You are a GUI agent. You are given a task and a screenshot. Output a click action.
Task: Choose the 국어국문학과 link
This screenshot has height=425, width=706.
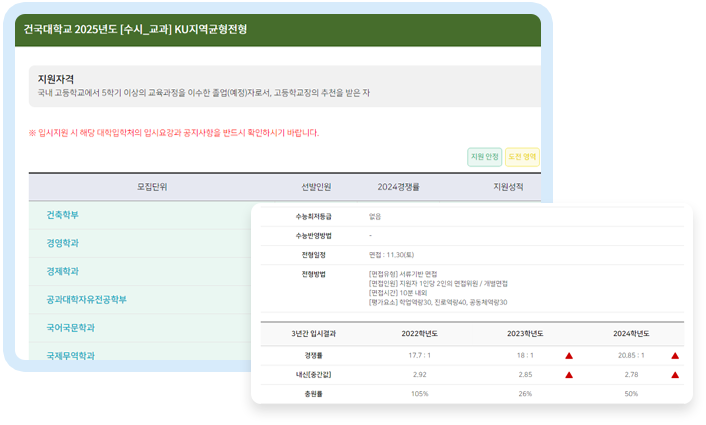[70, 328]
